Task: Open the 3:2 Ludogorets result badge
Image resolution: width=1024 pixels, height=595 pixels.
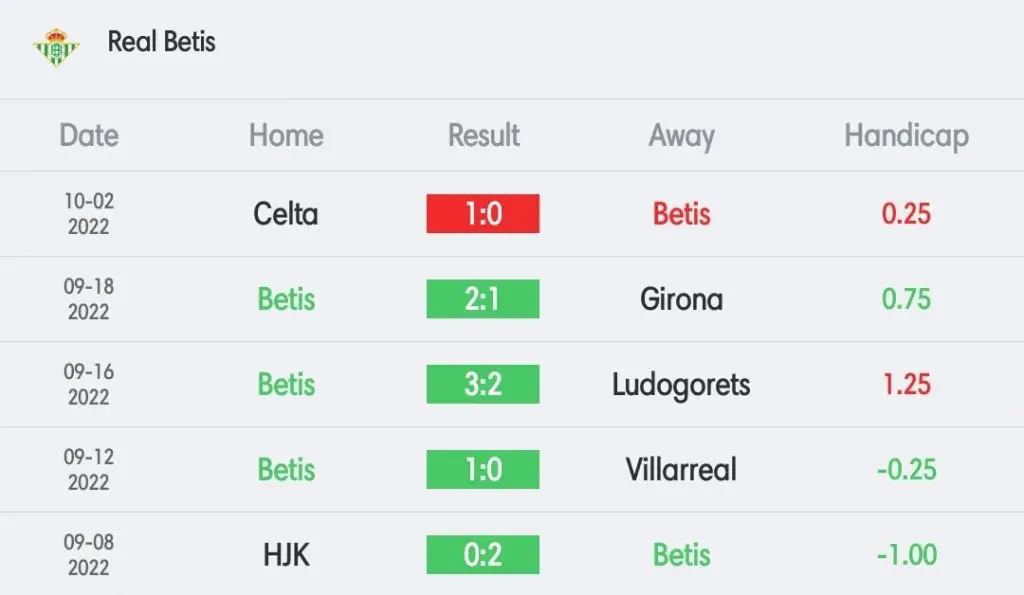Action: tap(483, 384)
